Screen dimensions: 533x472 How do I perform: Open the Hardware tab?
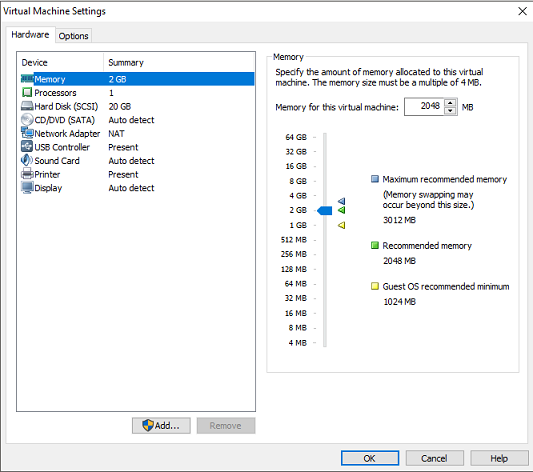click(30, 35)
